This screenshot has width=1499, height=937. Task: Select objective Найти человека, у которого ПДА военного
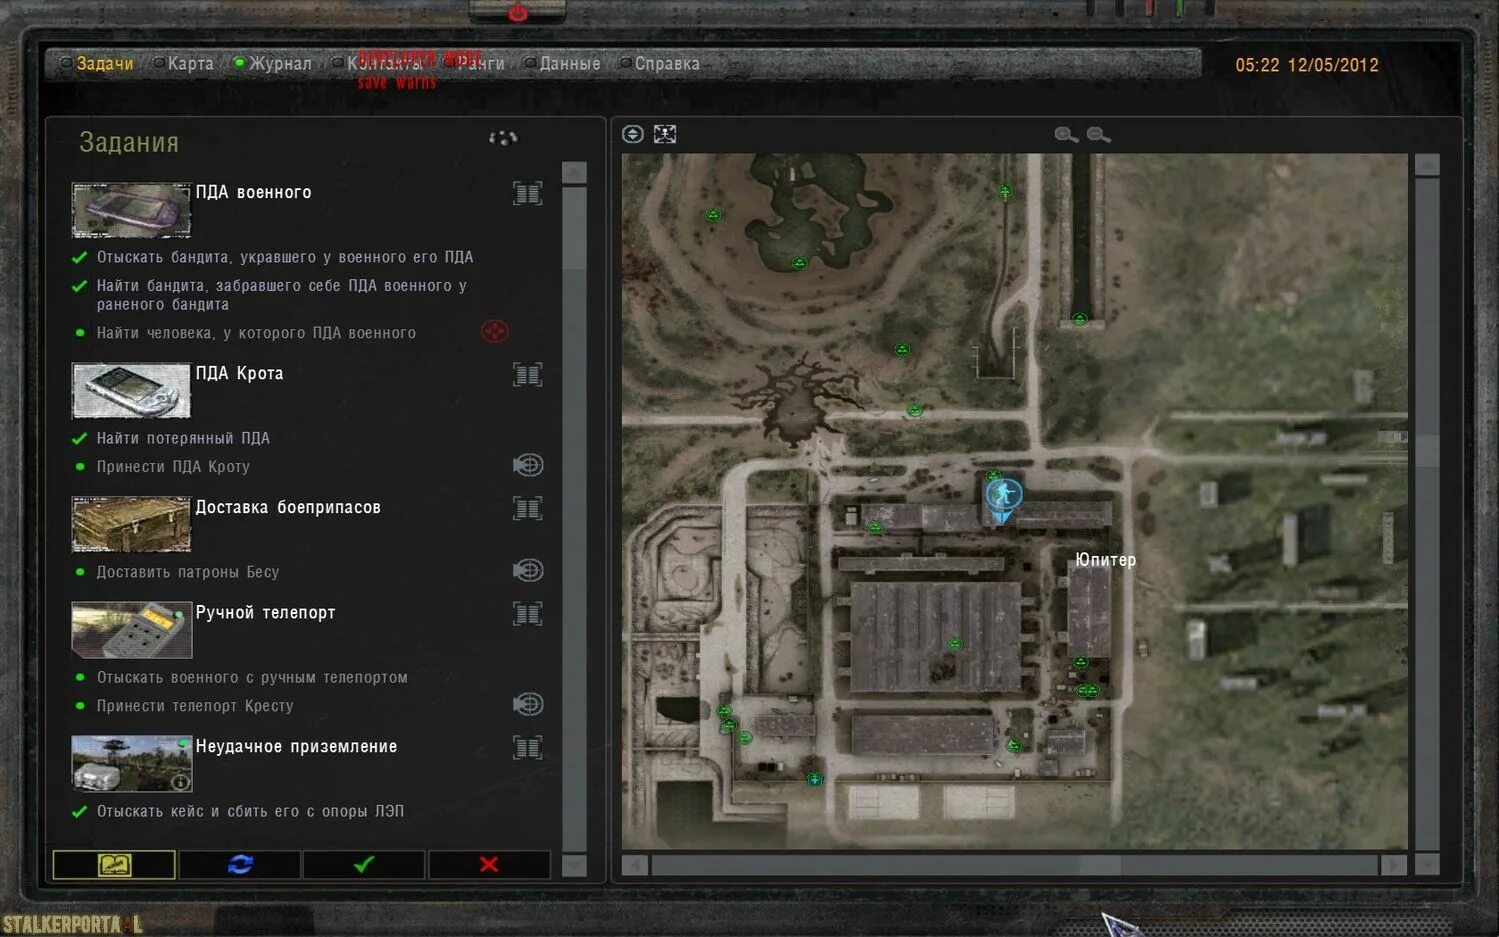click(256, 333)
